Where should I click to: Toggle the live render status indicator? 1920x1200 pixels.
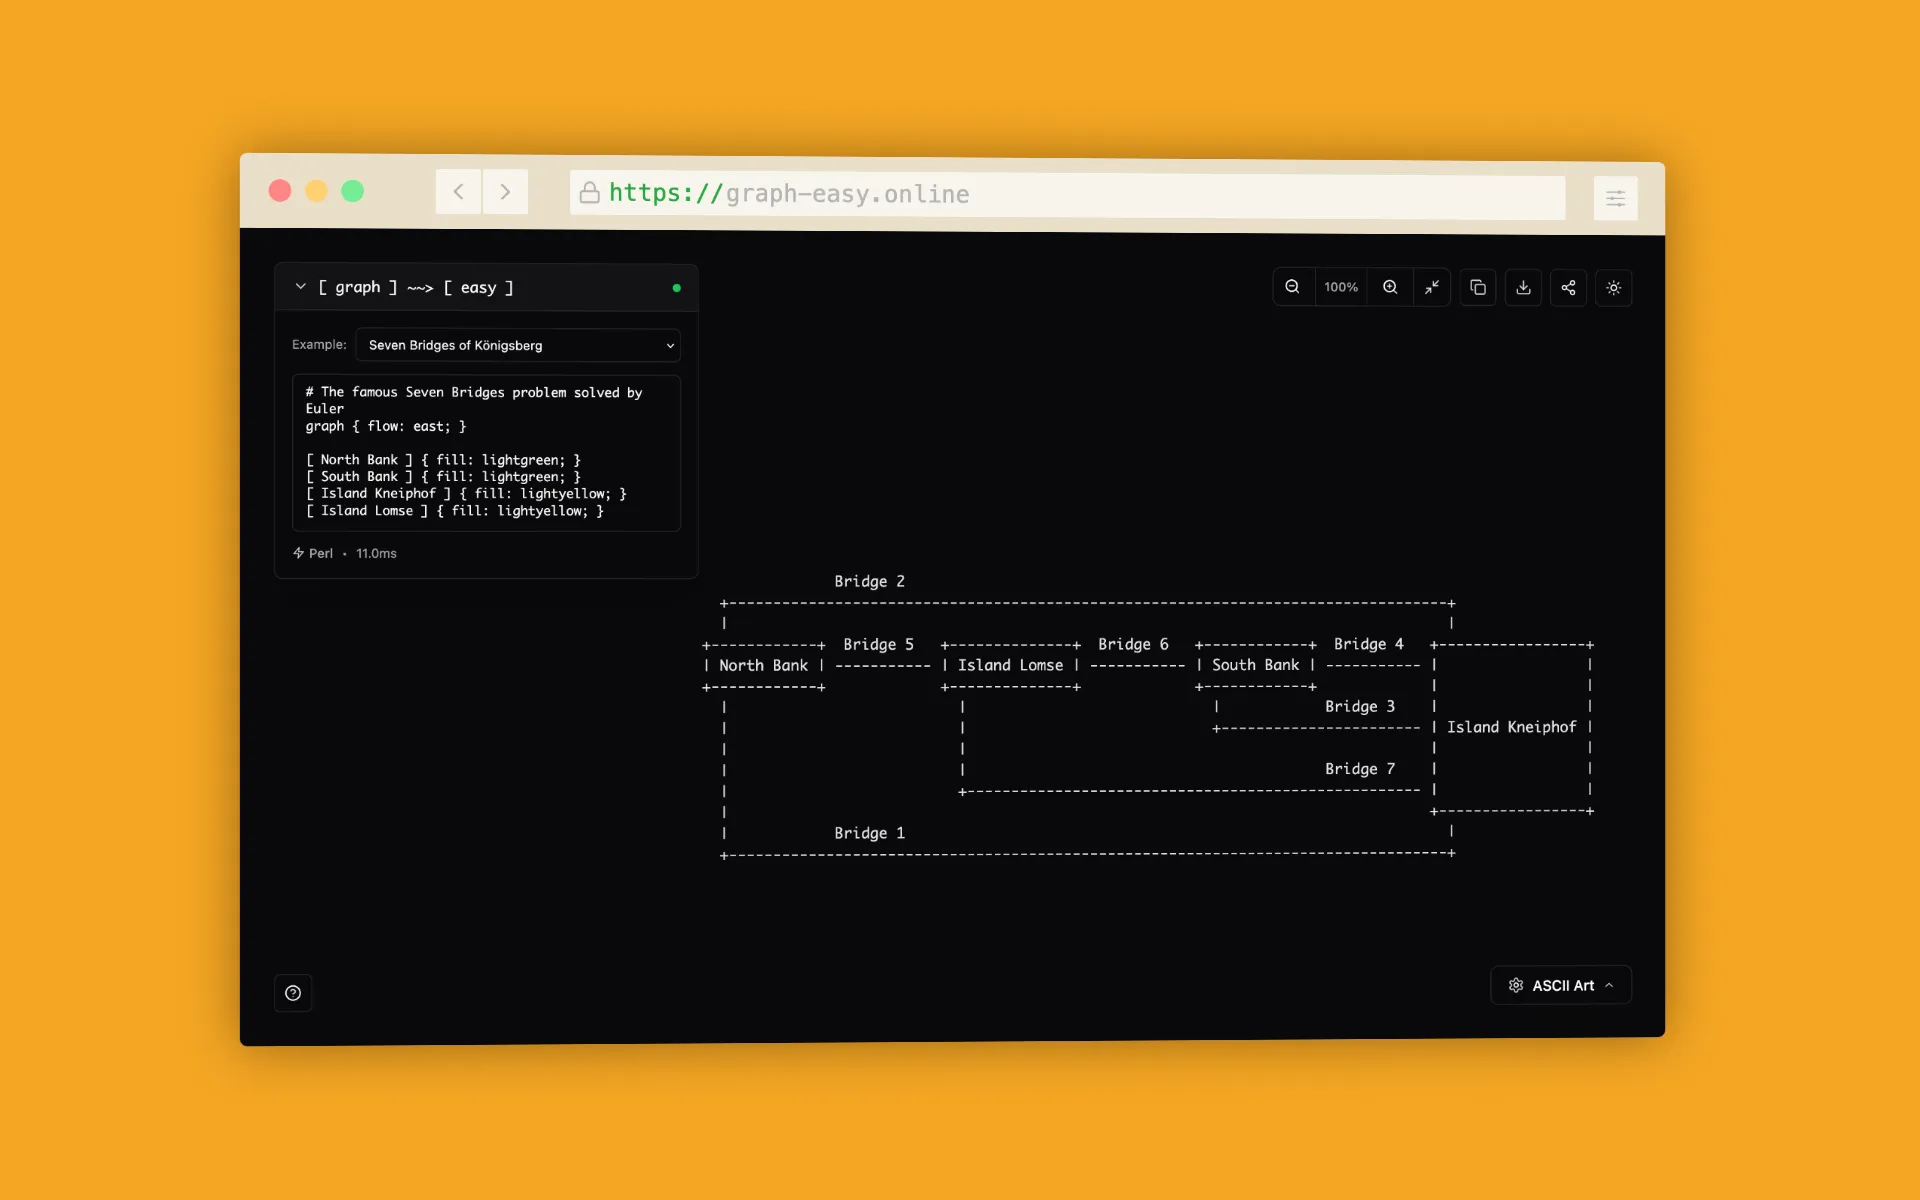pos(676,288)
